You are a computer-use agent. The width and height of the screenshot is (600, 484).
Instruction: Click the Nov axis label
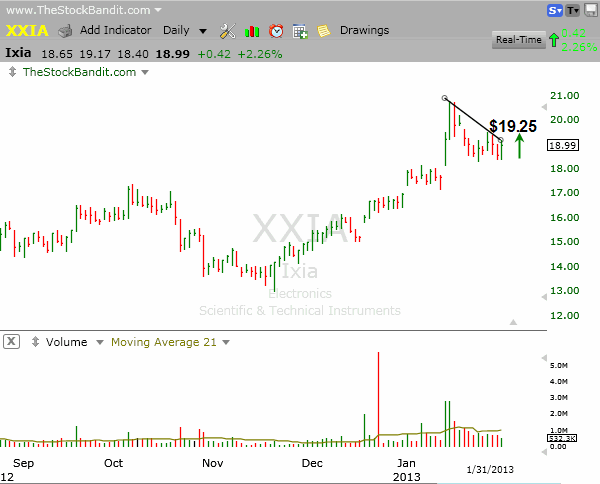[212, 463]
